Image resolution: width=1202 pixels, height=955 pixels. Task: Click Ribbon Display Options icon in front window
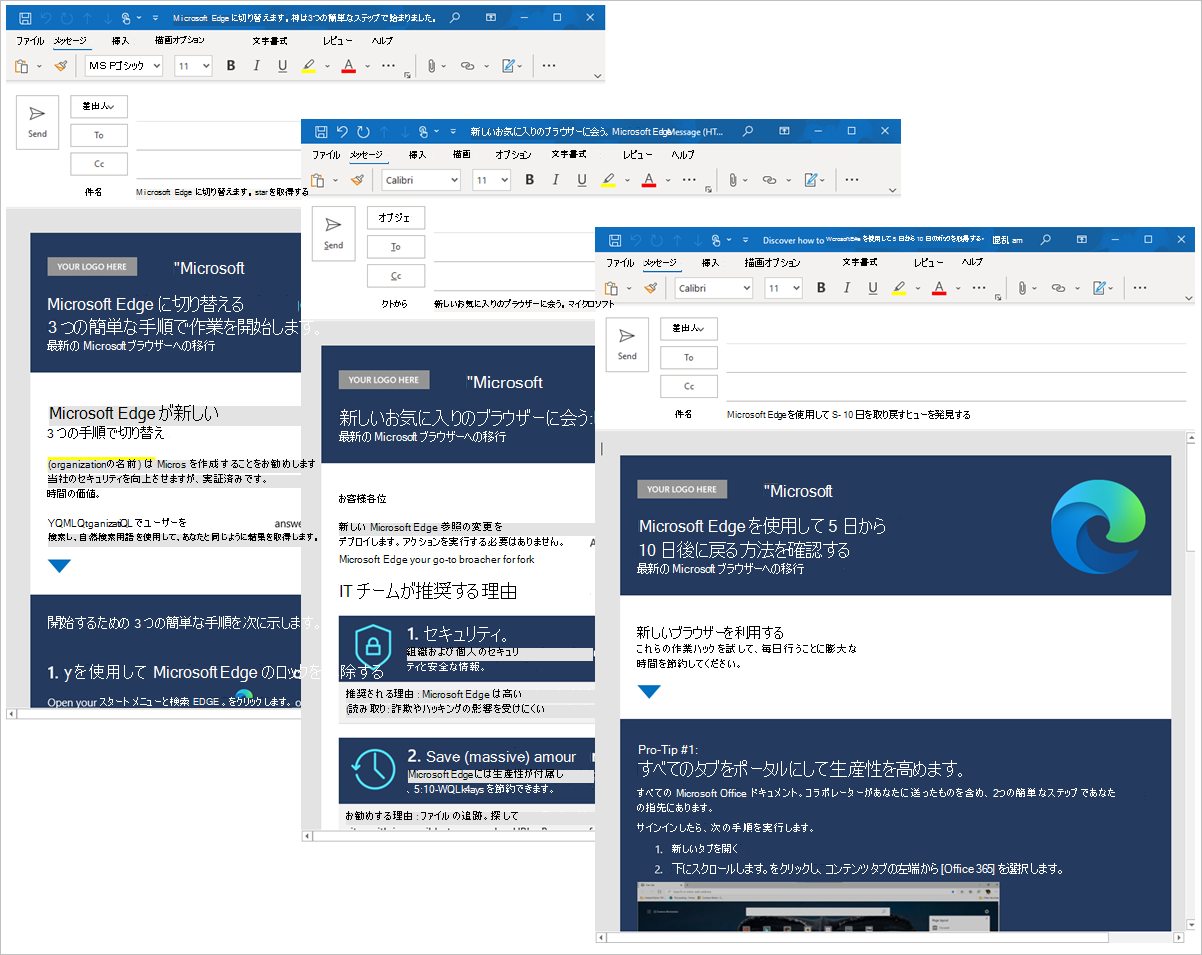[x=1083, y=240]
